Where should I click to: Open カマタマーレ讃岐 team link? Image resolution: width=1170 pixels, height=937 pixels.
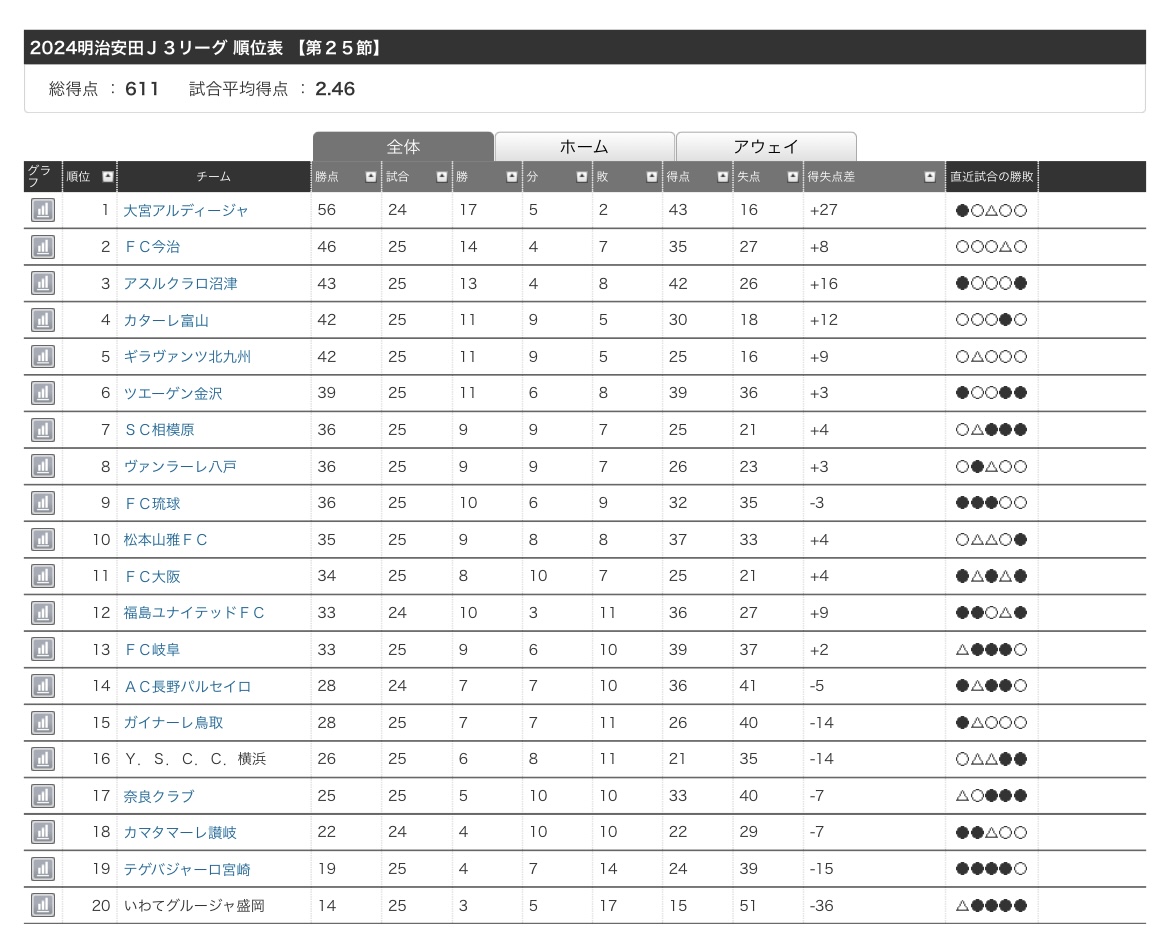tap(180, 833)
